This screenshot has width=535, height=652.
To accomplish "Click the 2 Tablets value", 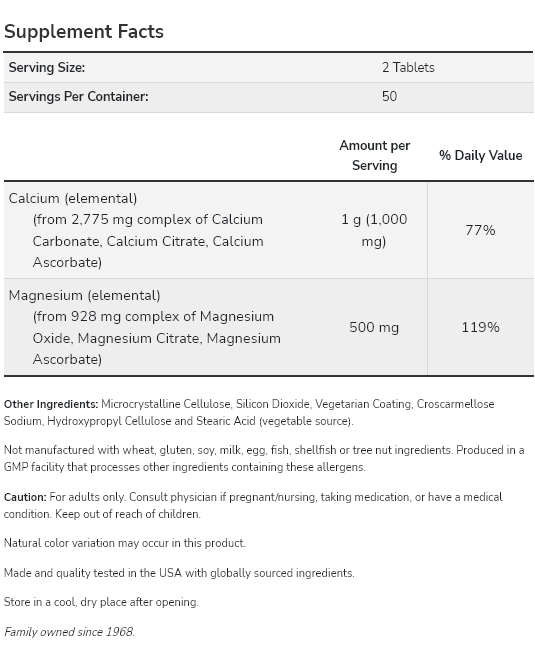I will 408,67.
